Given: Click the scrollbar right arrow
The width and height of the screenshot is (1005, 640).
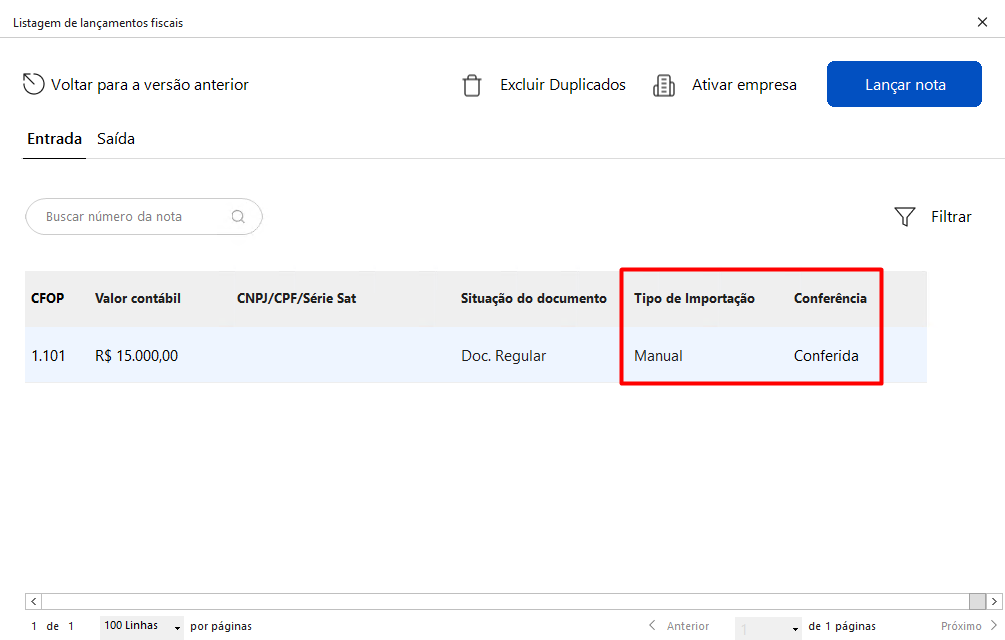Looking at the screenshot, I should pos(993,601).
